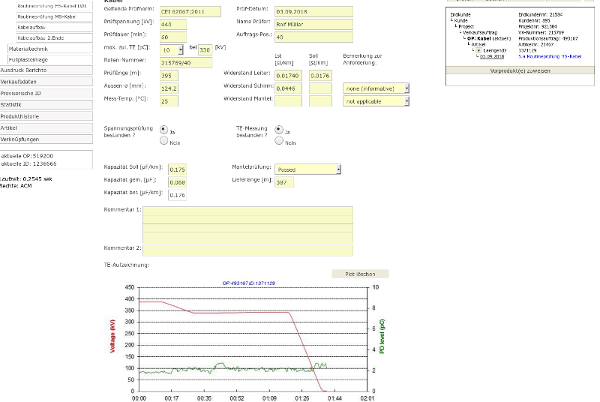
Task: Open the Provisorische ID menu entry
Action: 46,93
